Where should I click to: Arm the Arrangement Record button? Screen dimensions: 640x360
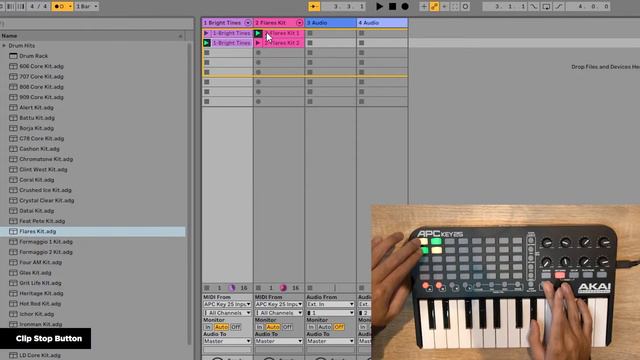click(x=405, y=6)
